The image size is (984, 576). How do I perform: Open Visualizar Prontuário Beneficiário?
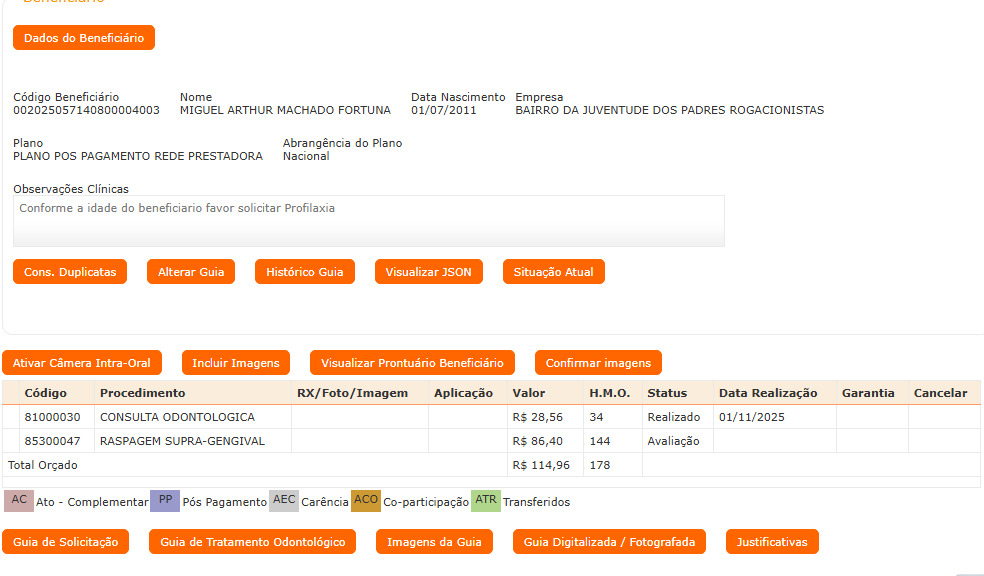[x=412, y=363]
